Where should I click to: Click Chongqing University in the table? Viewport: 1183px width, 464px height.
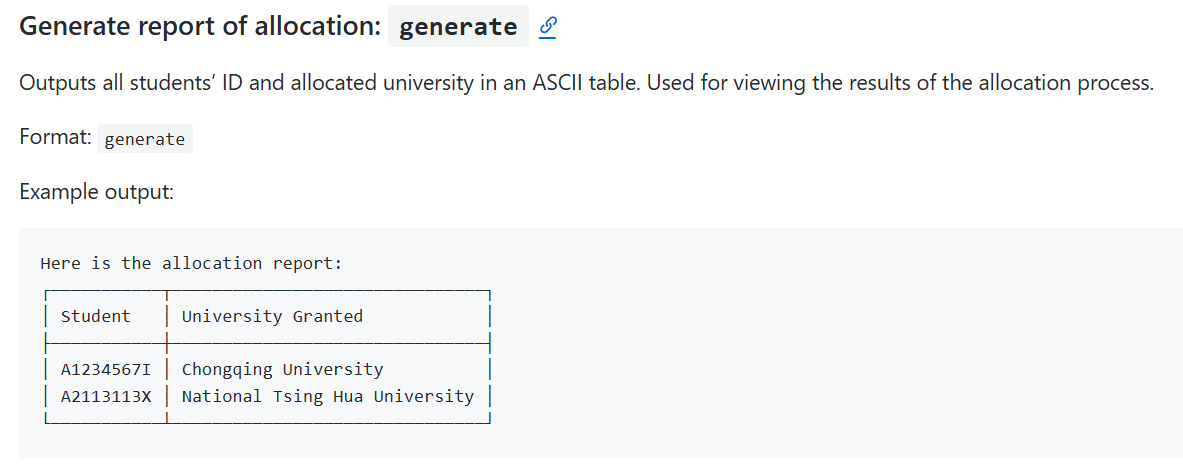pos(283,370)
